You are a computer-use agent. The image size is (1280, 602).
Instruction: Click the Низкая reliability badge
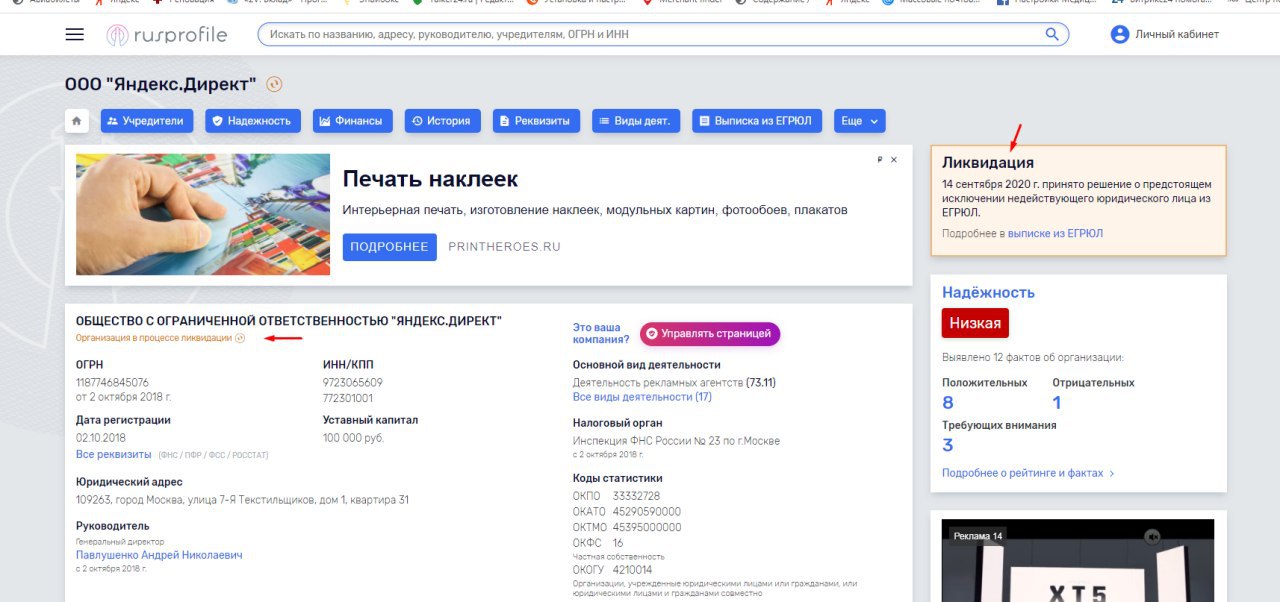point(975,323)
